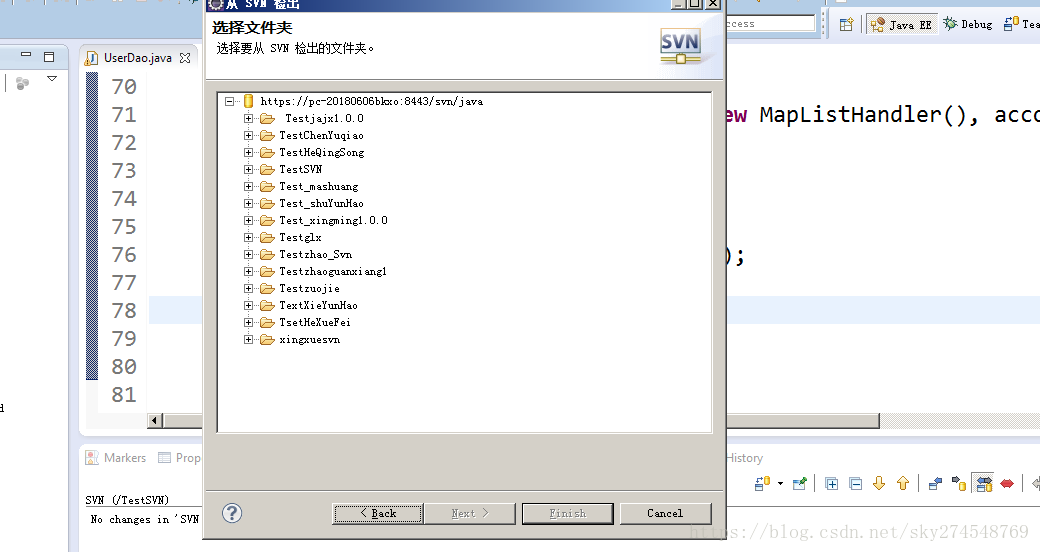Focus the Quick Access input field

770,24
